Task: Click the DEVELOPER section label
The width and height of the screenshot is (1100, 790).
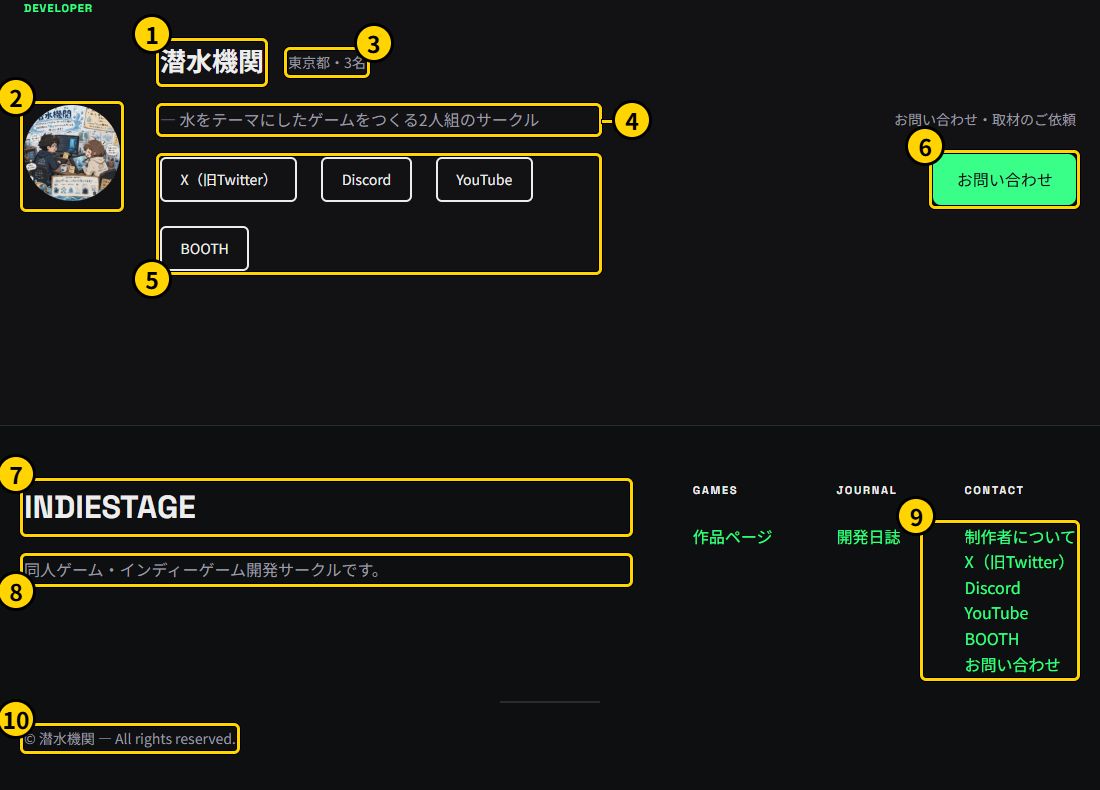Action: pos(58,8)
